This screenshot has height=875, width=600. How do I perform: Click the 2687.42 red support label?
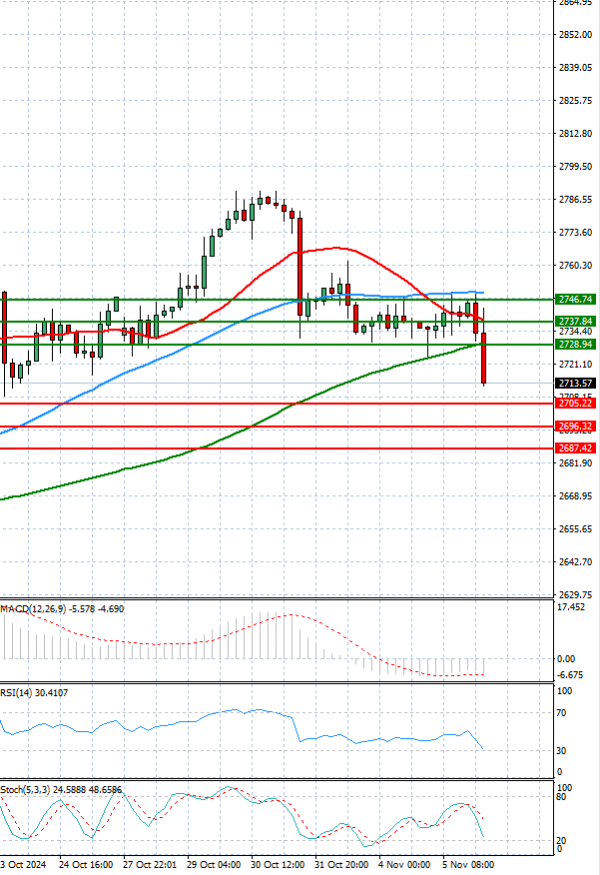pos(575,448)
